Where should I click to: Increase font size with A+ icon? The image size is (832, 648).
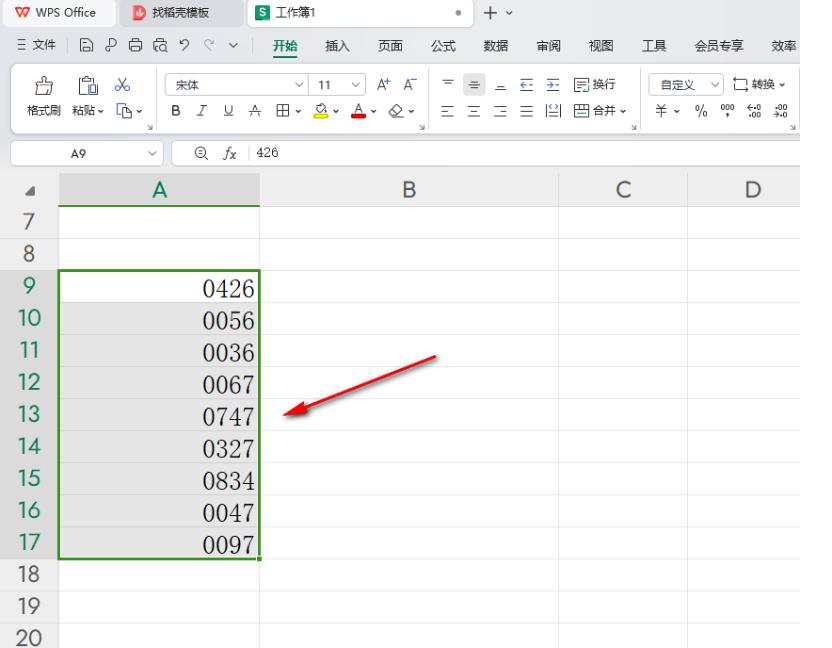(383, 84)
